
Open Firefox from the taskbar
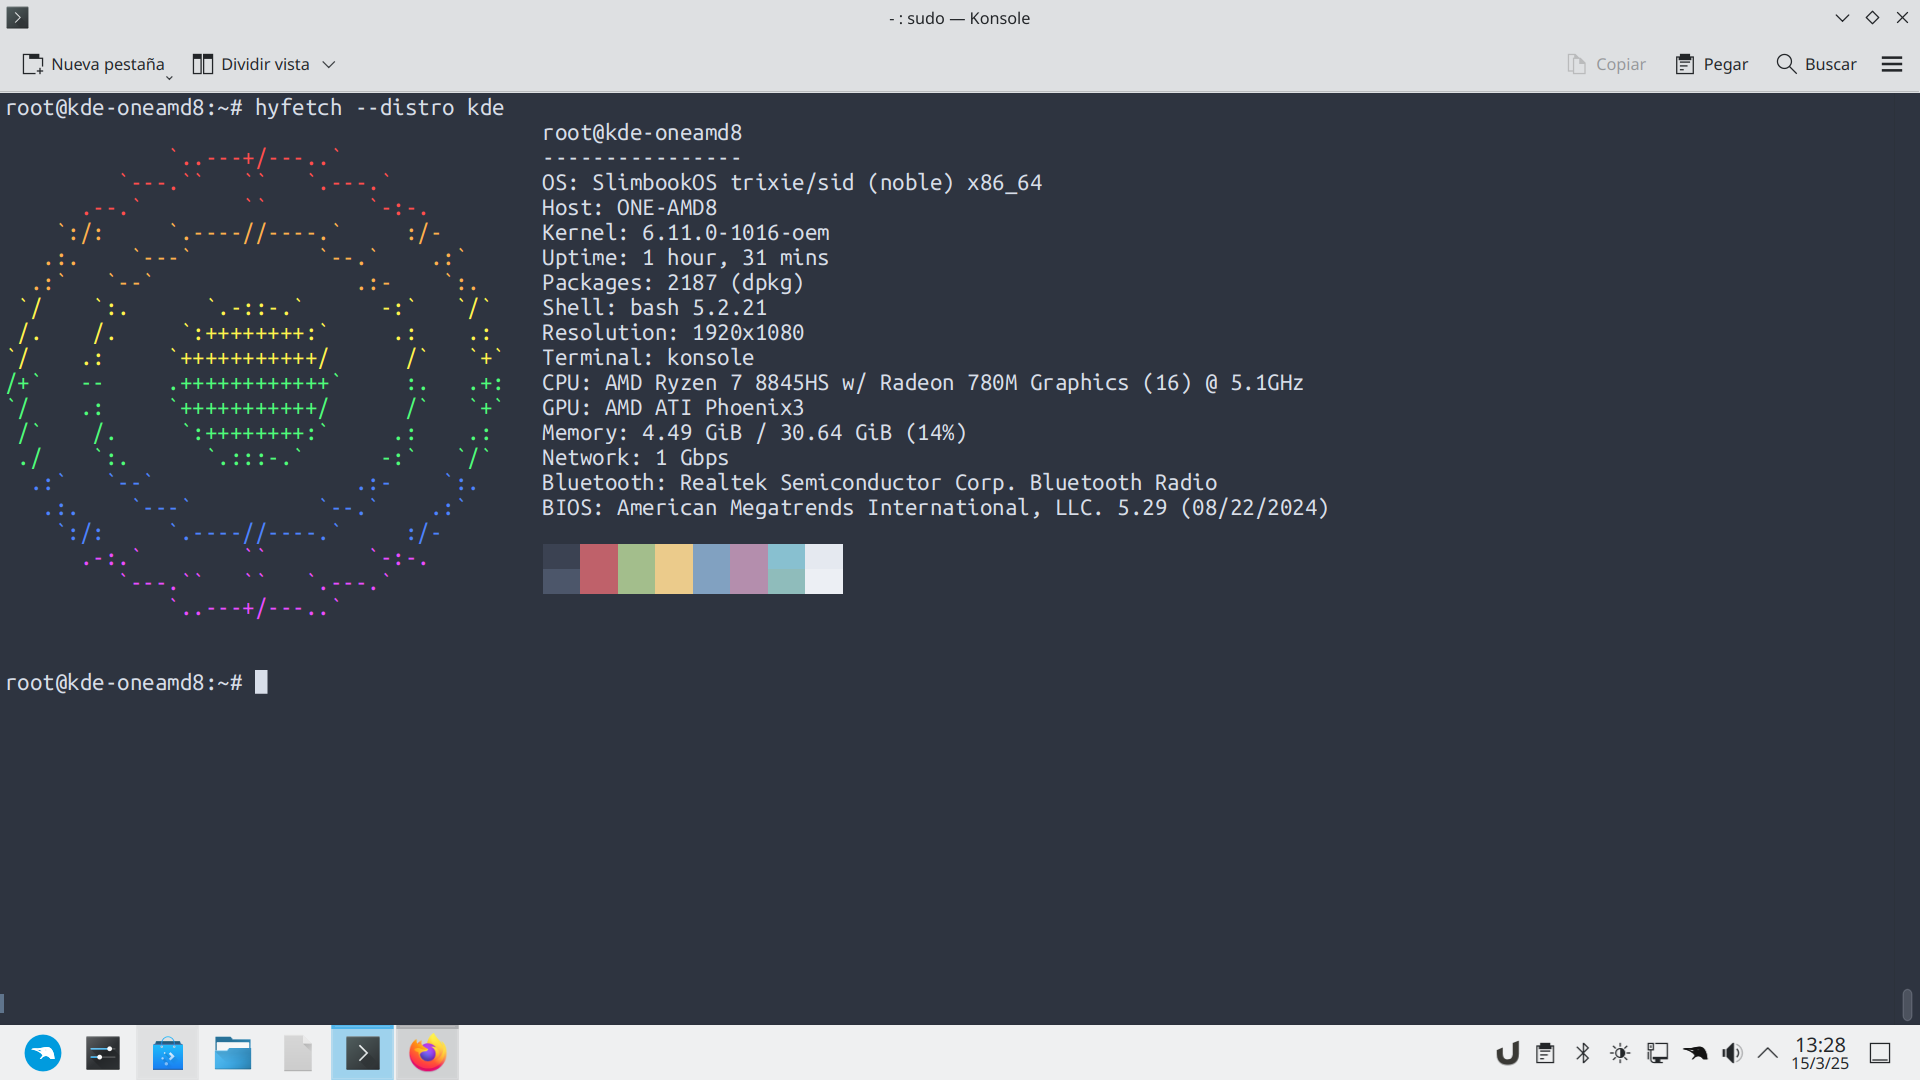[427, 1053]
